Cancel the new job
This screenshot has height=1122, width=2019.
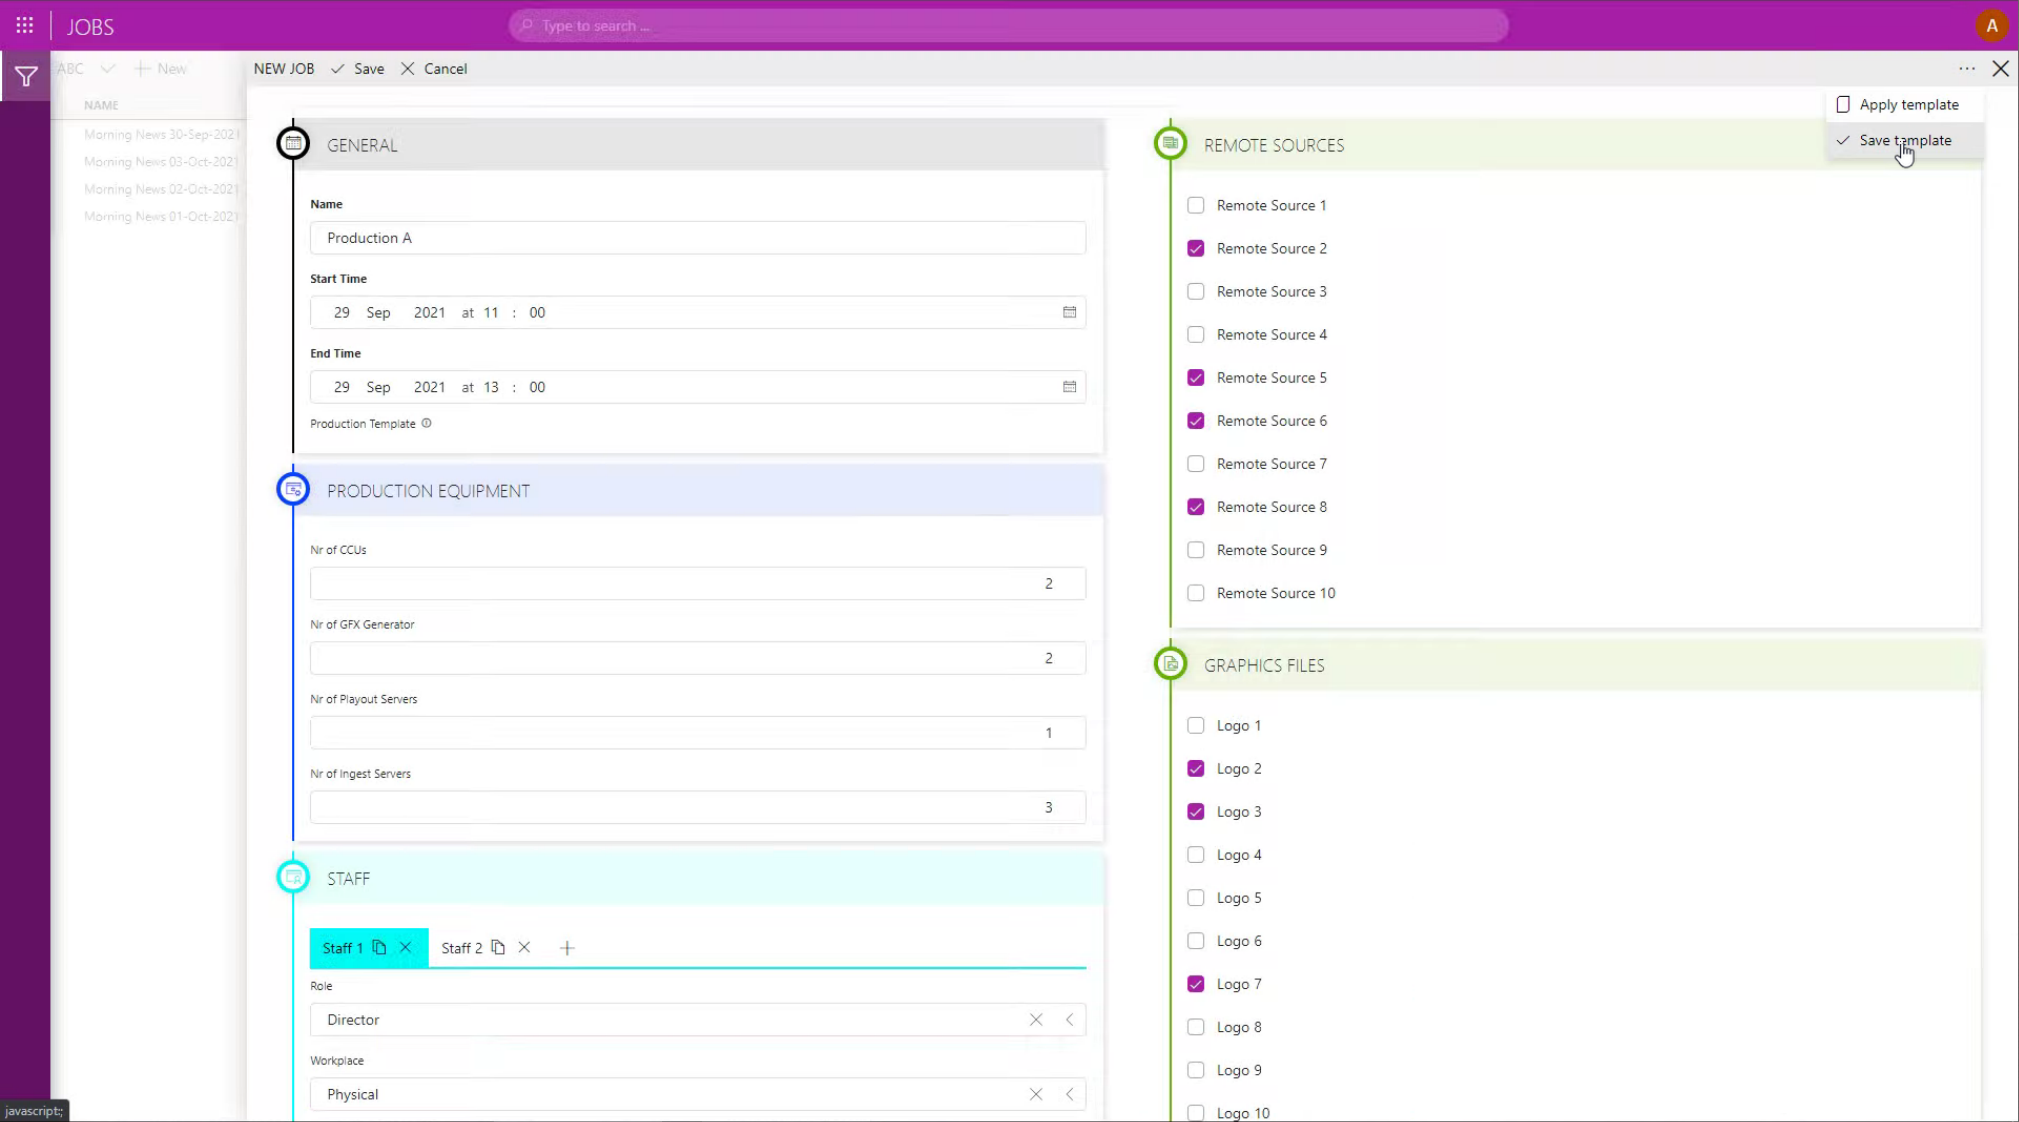[434, 69]
